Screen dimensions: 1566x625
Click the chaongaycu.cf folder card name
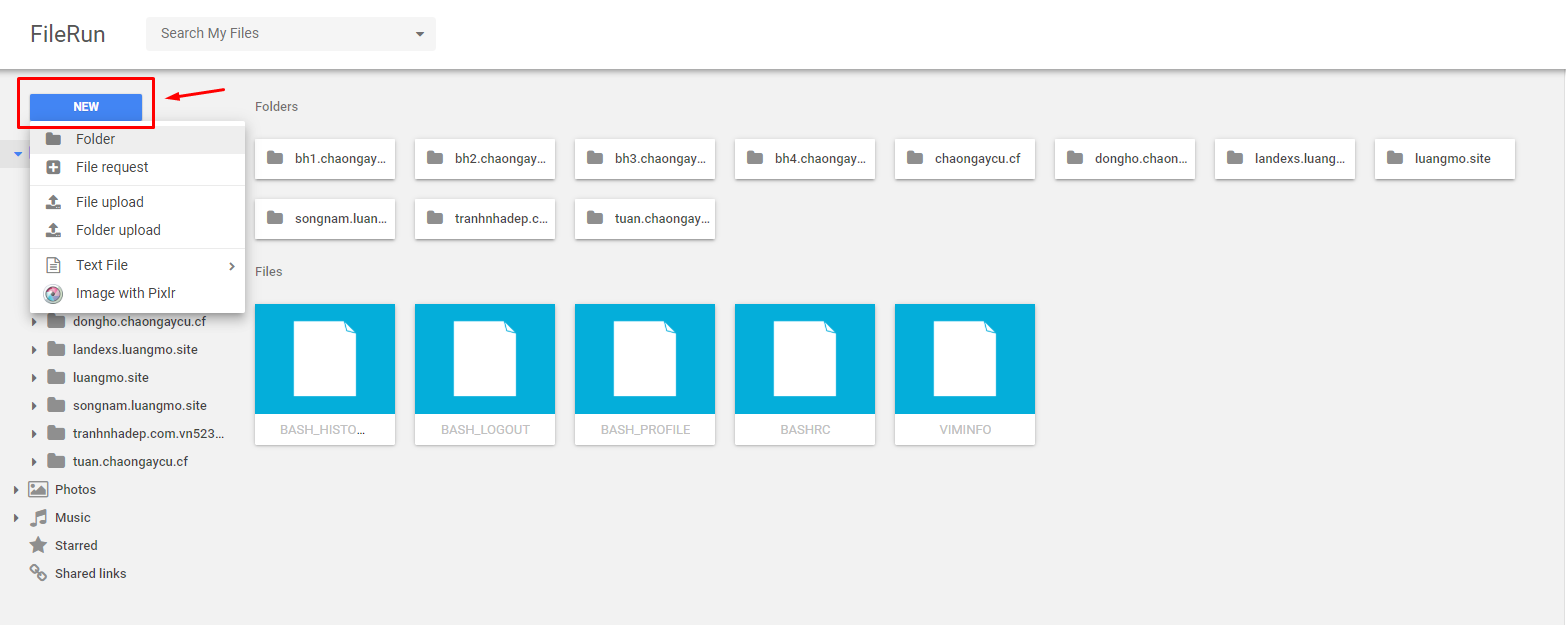[x=978, y=158]
